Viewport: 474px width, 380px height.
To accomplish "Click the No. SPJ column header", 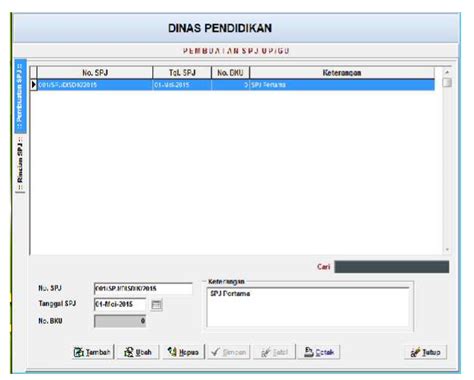I will click(x=95, y=73).
